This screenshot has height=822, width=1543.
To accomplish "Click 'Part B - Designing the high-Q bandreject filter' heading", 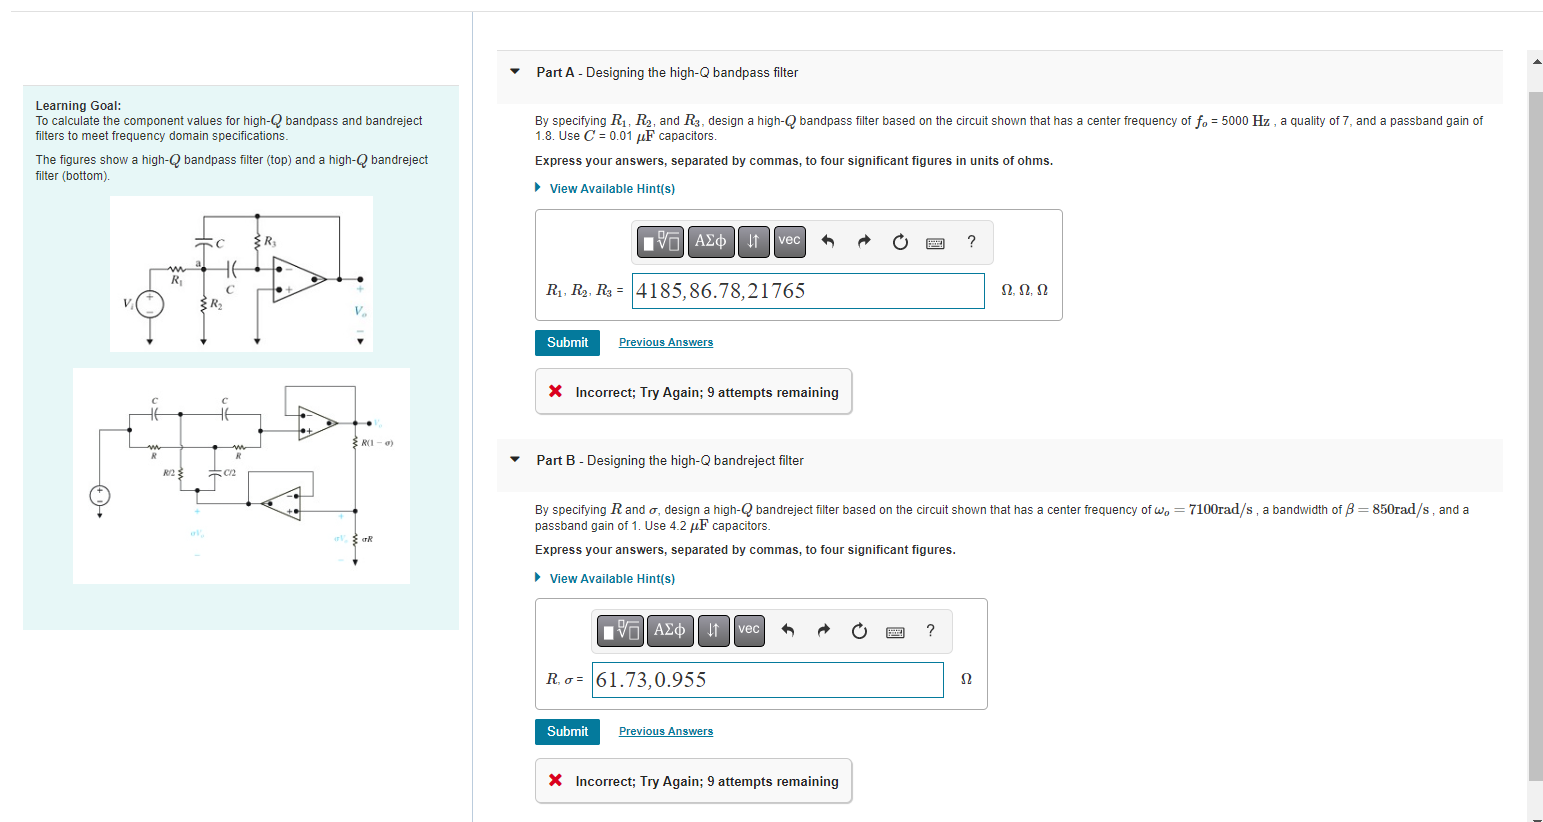I will (x=670, y=460).
